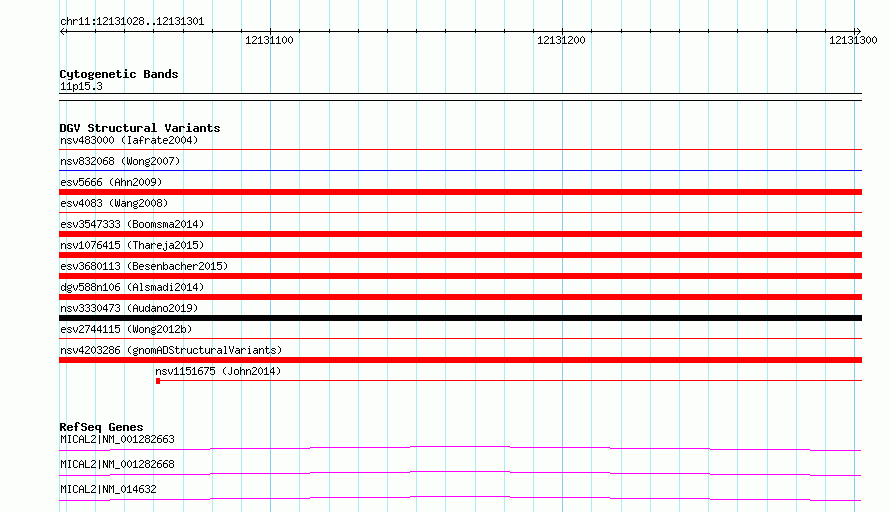This screenshot has width=890, height=512.
Task: Open variant esv5666 (Ahn2009)
Action: point(111,182)
